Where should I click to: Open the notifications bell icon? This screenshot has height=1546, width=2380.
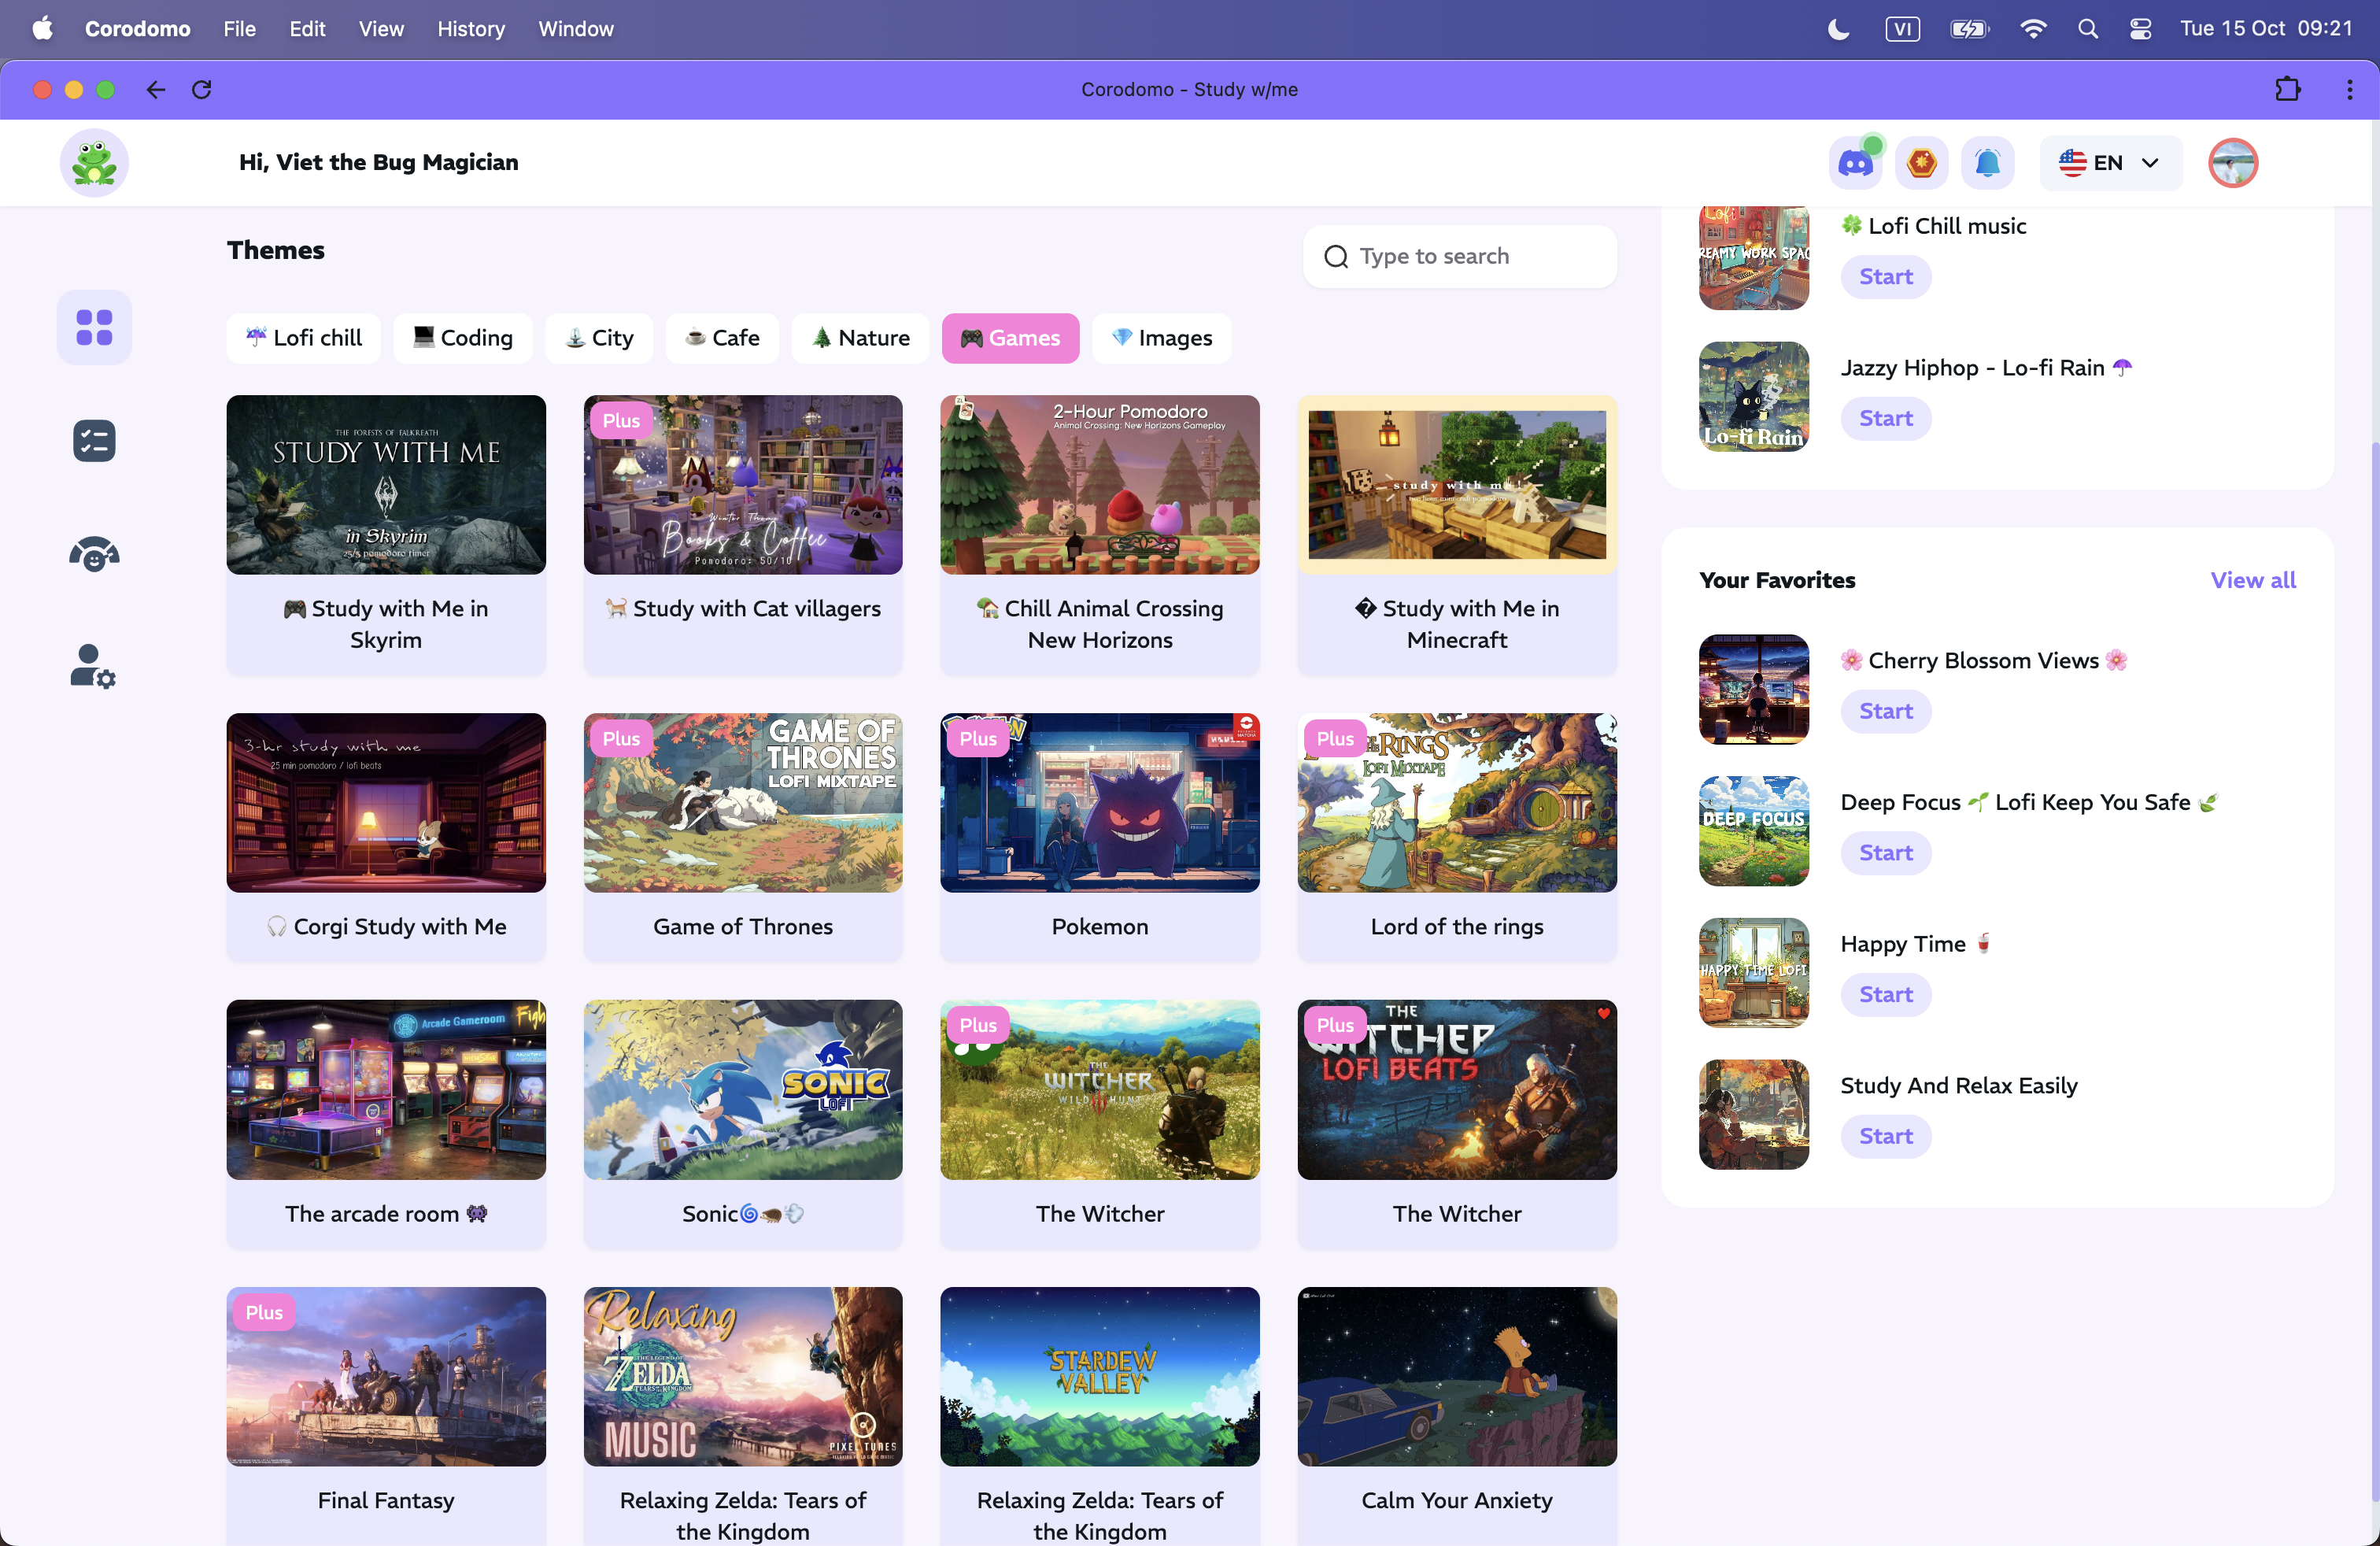click(x=1988, y=162)
